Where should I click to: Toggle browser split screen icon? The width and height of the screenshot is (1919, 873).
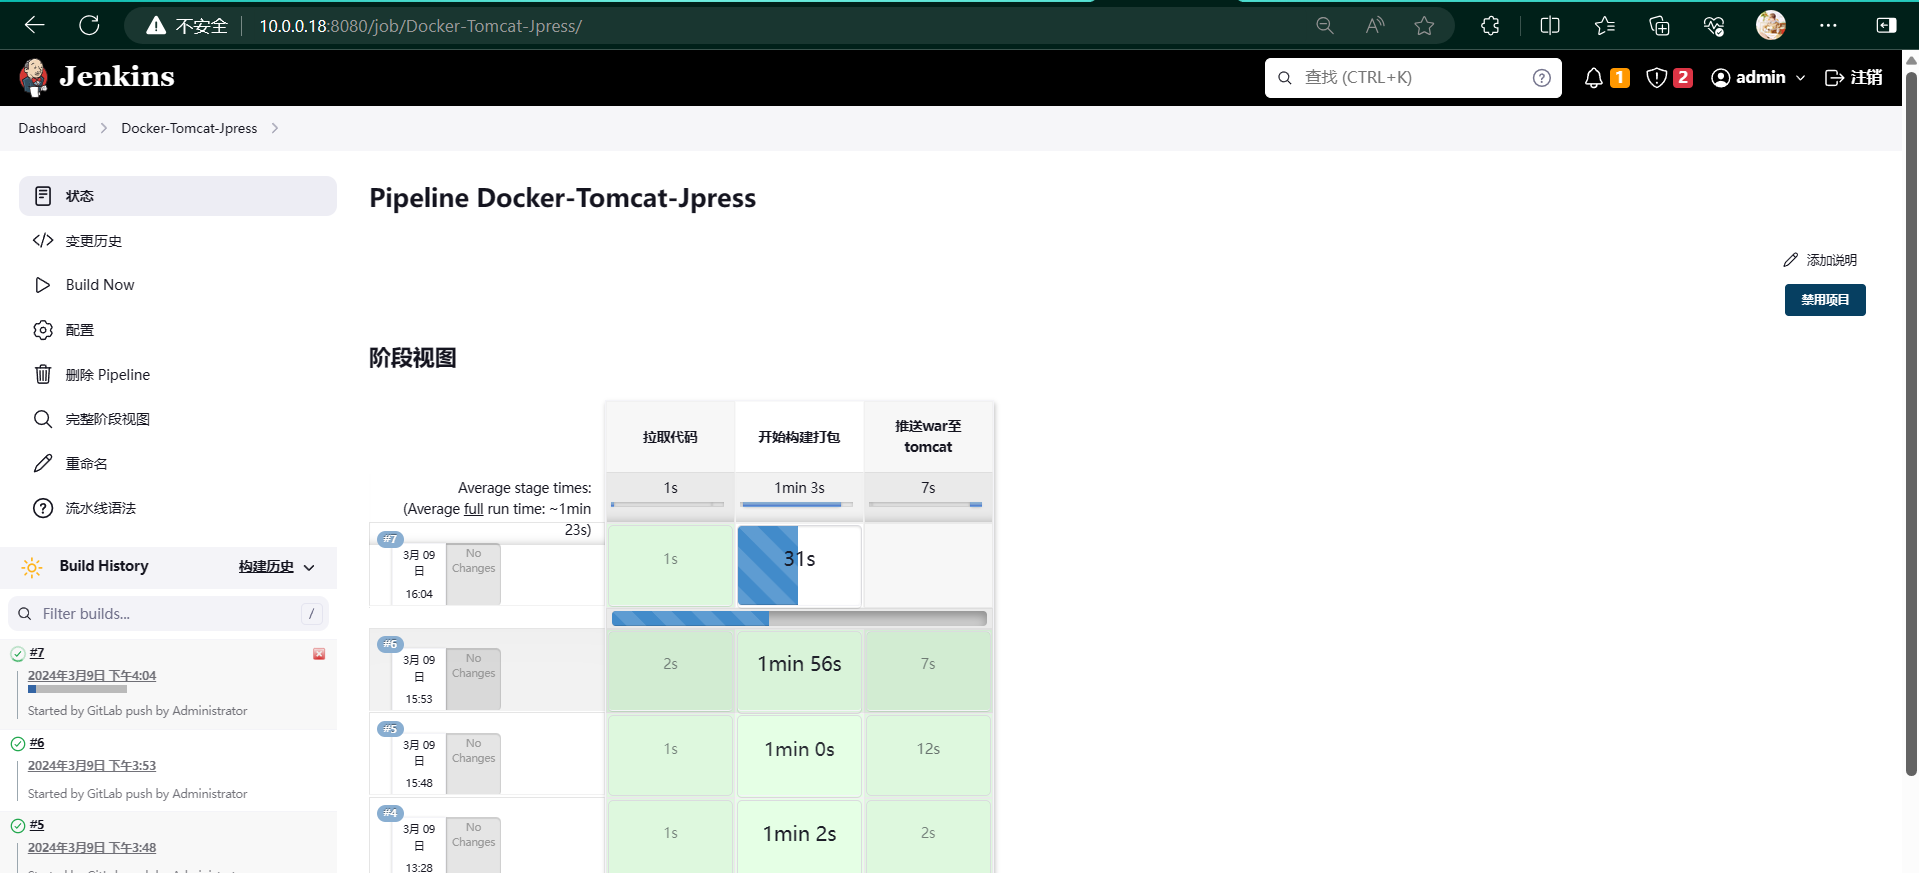pos(1550,26)
